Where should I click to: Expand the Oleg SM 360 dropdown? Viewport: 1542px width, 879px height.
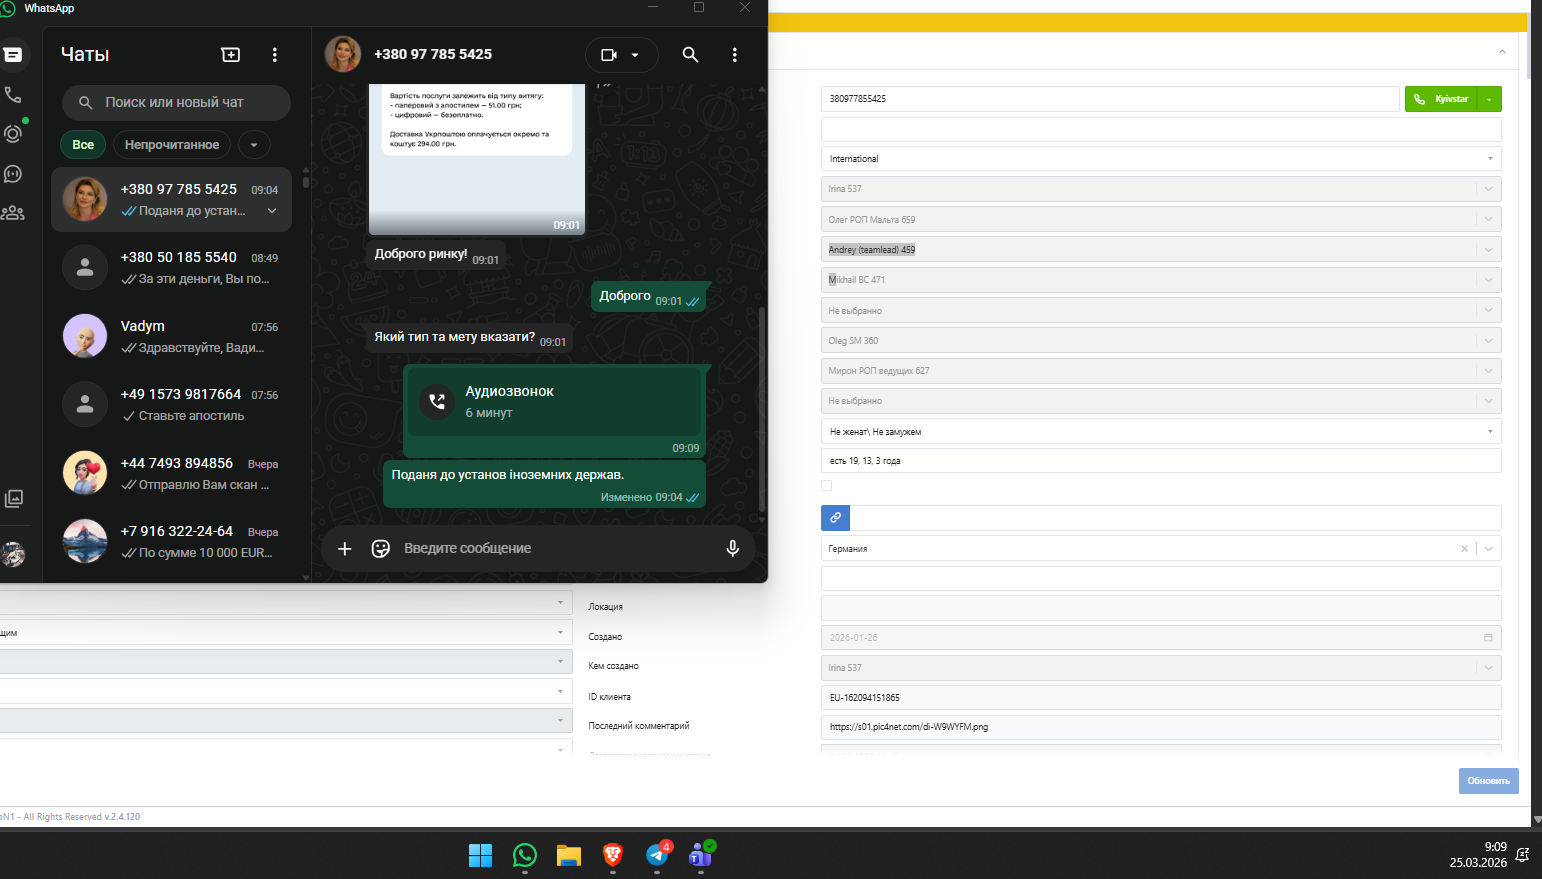coord(1488,341)
